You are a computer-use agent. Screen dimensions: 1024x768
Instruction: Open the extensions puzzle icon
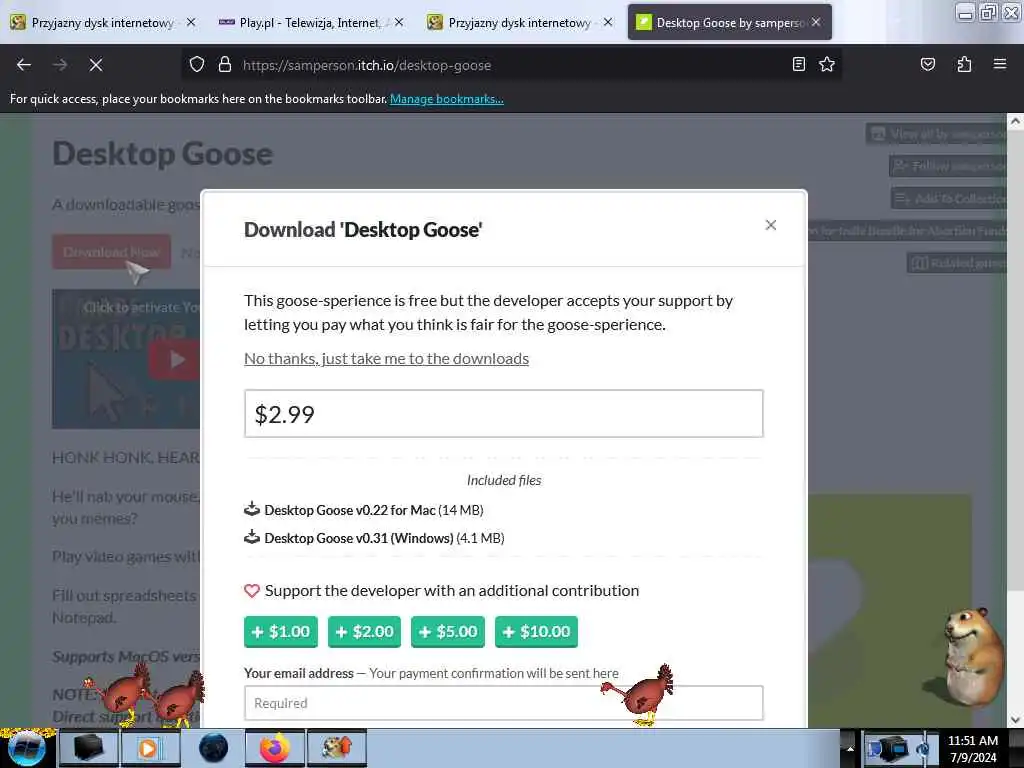964,64
